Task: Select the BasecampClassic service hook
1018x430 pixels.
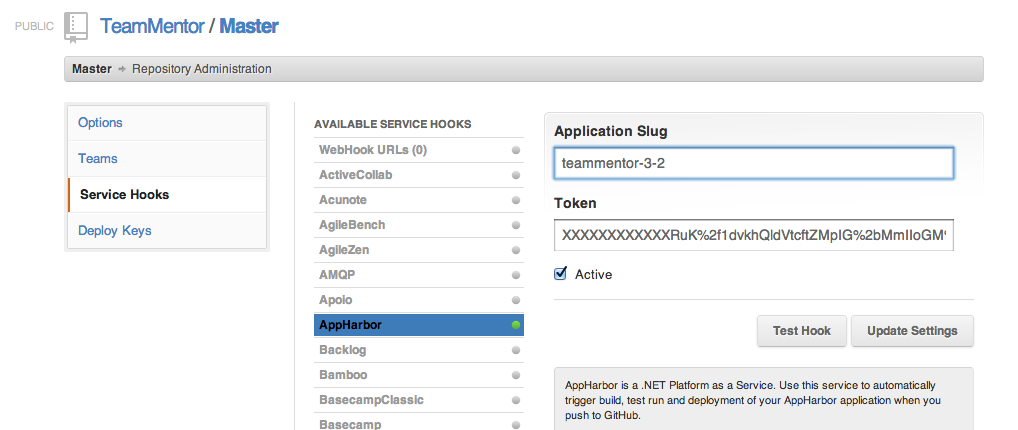Action: point(371,400)
